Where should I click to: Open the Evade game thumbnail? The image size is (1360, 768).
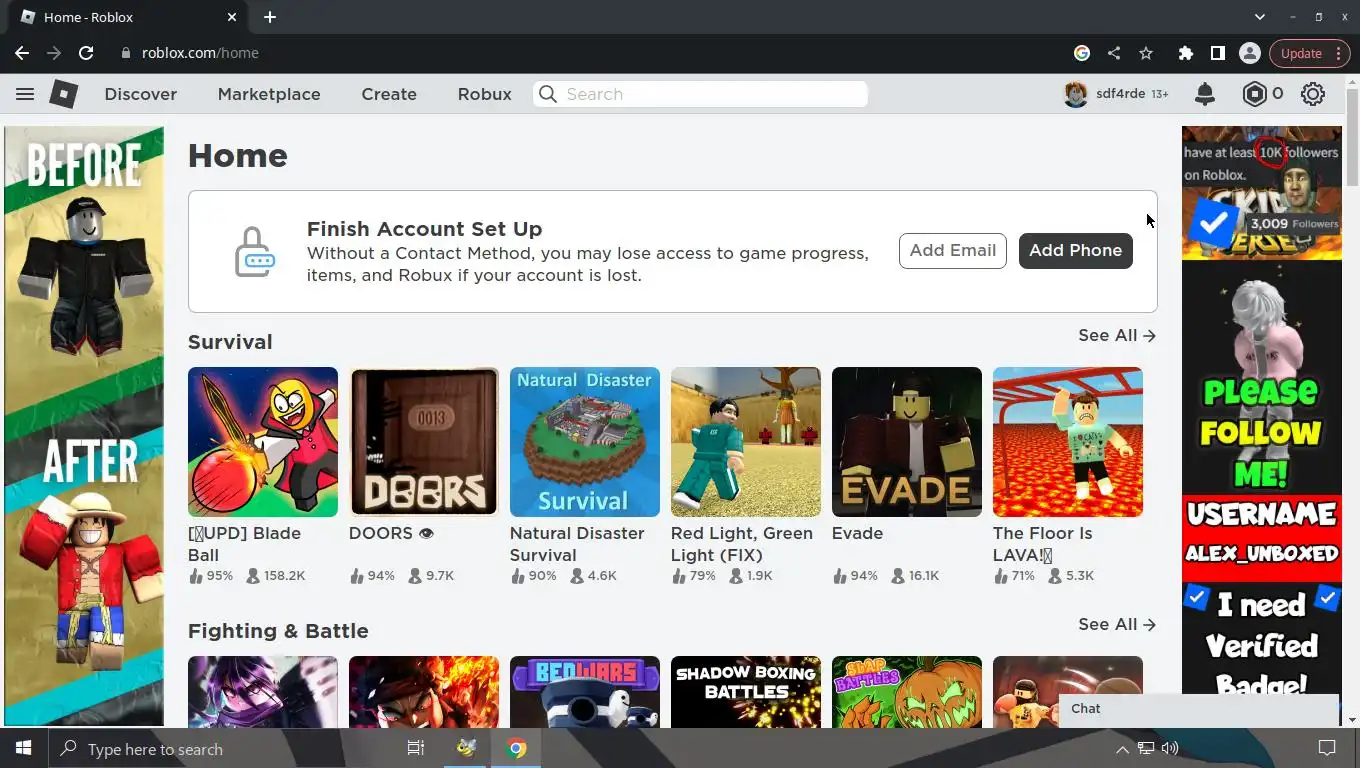click(907, 442)
